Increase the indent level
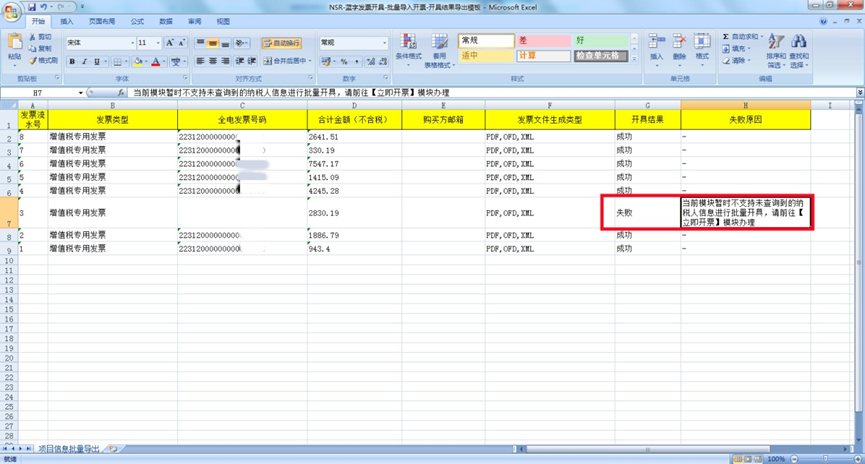This screenshot has height=464, width=865. point(252,61)
